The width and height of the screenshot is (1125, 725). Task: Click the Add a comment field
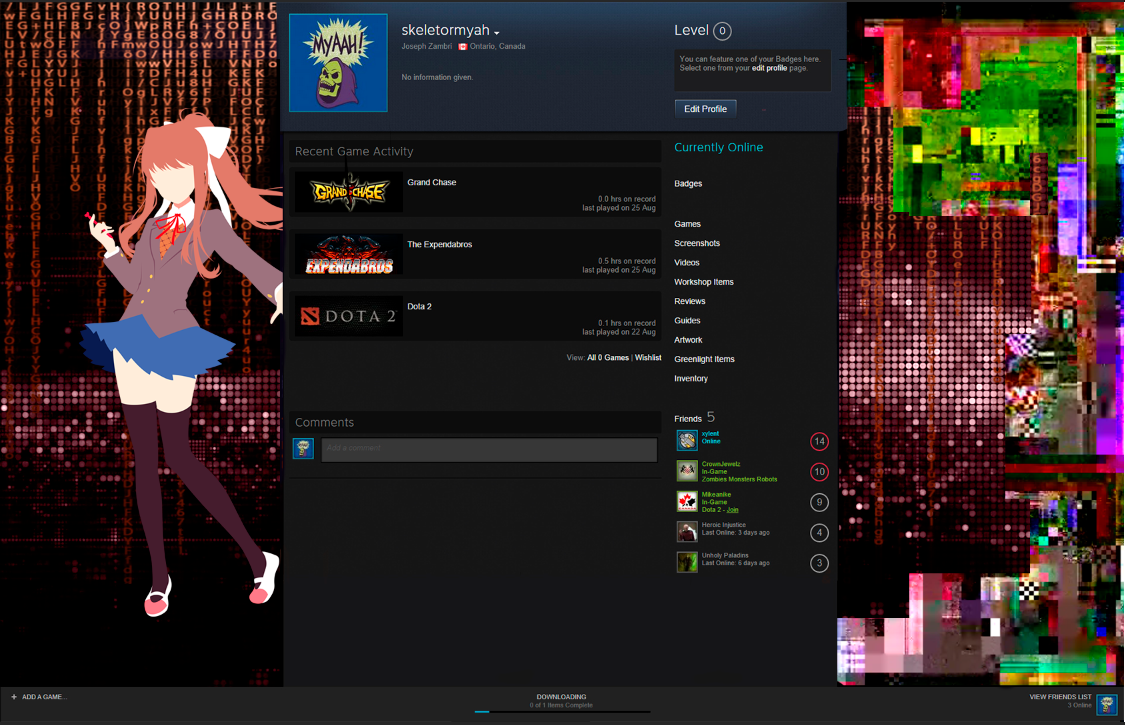[489, 449]
